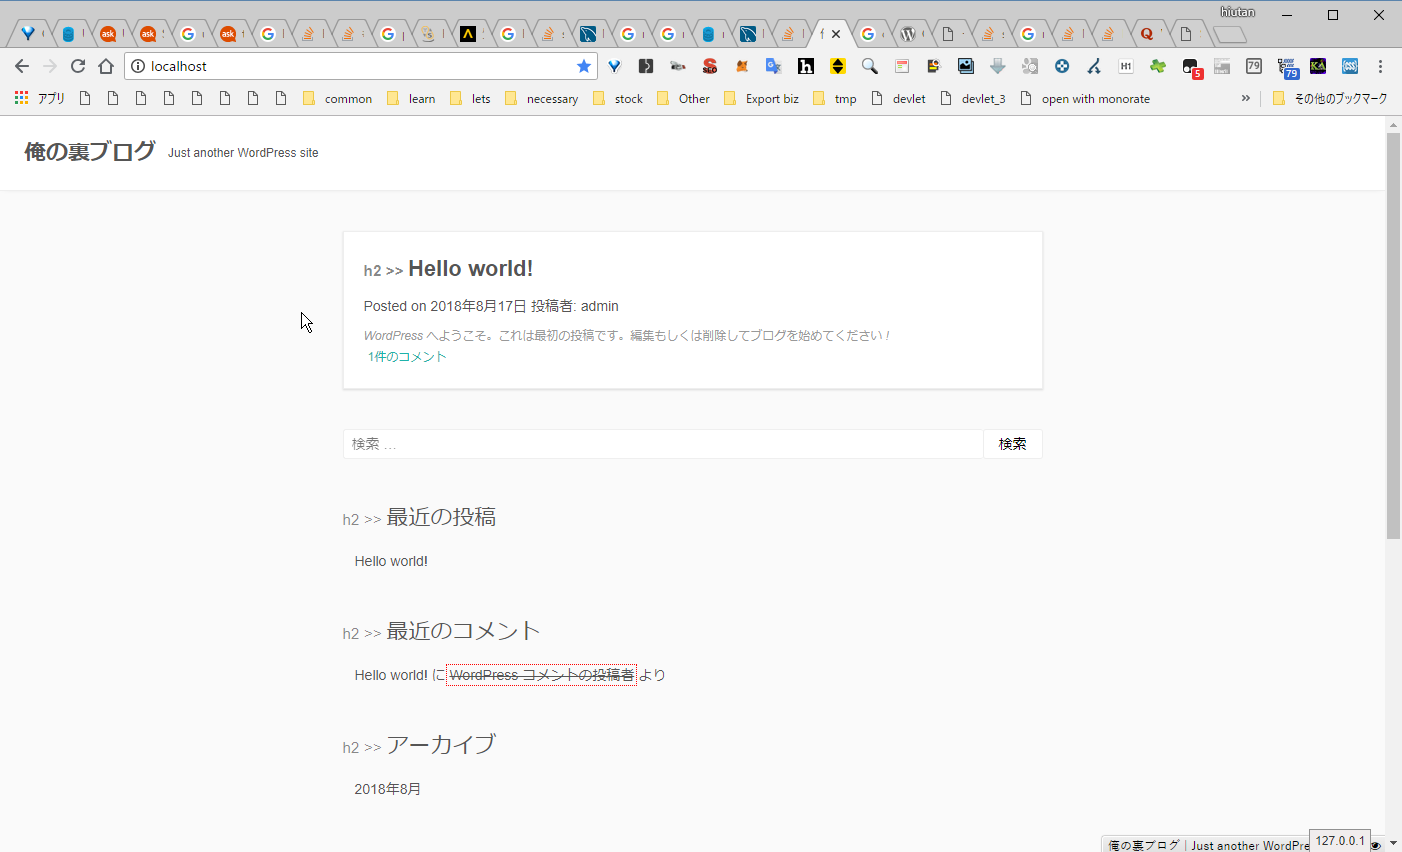Open the magnifier search extension icon
This screenshot has width=1402, height=852.
tap(869, 66)
